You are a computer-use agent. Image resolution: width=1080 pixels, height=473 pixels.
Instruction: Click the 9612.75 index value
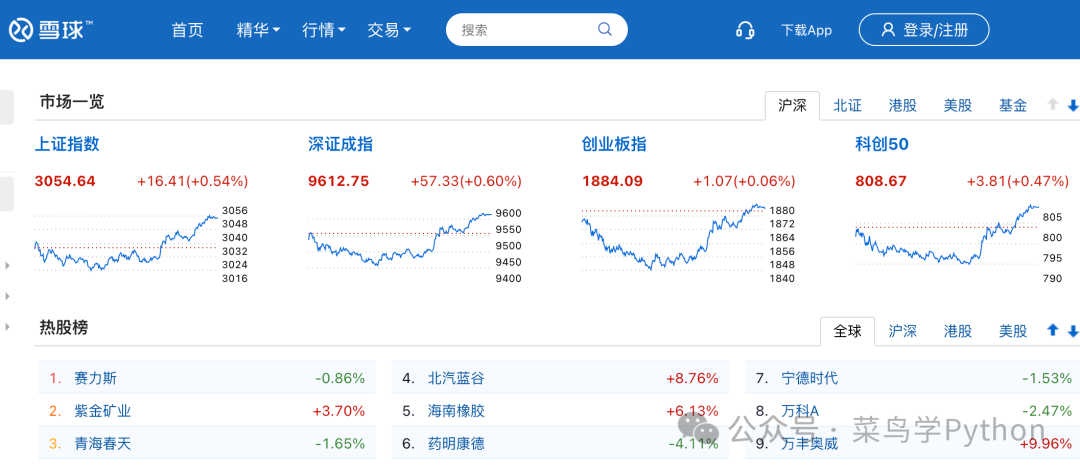tap(338, 182)
